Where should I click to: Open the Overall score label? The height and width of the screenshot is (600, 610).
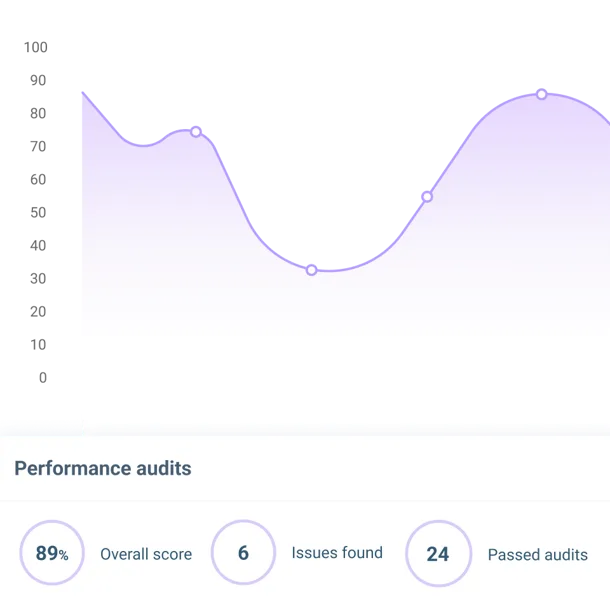pyautogui.click(x=146, y=554)
